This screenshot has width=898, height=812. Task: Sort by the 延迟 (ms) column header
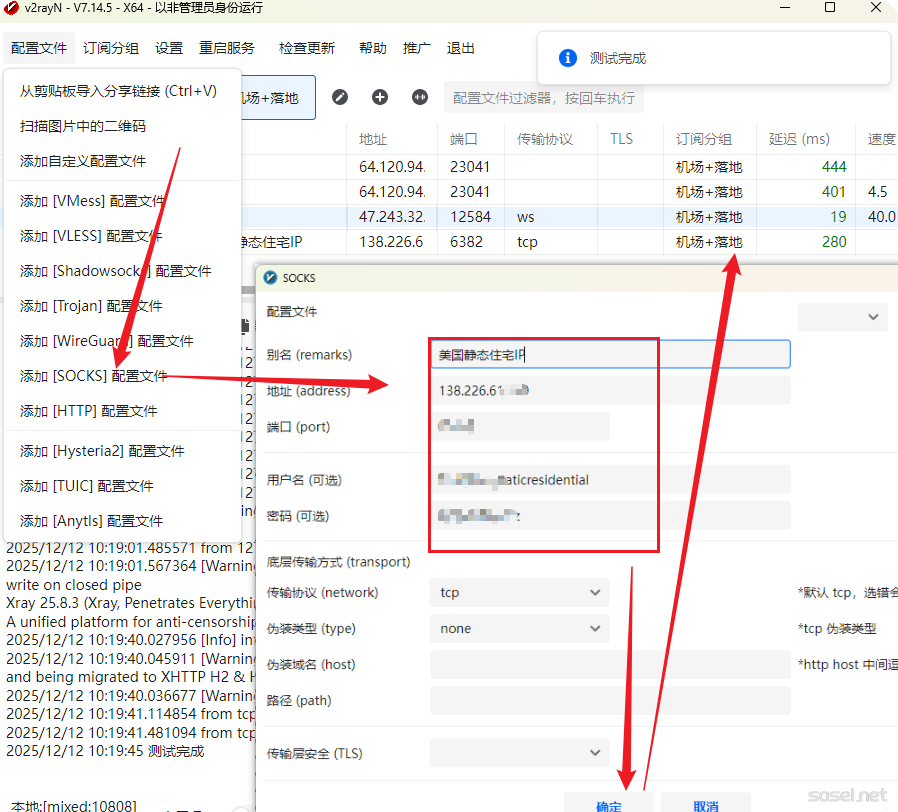pos(799,139)
